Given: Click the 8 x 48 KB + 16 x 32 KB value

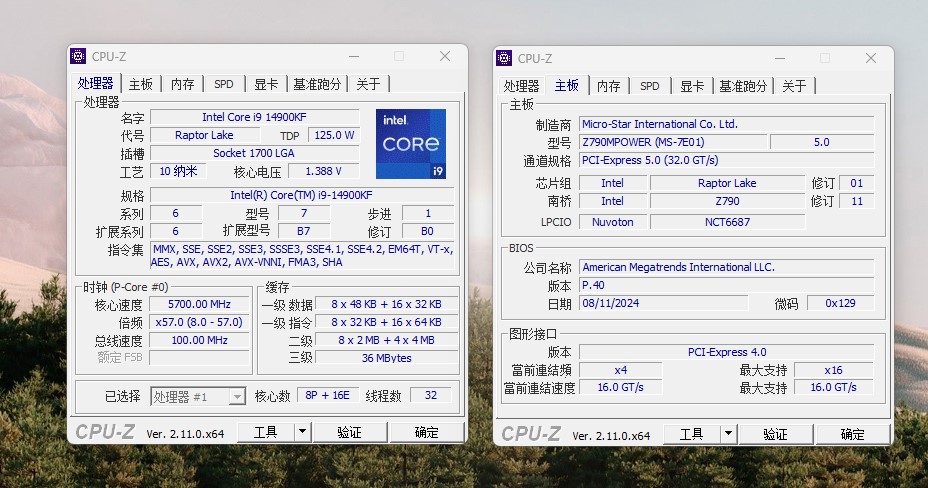Looking at the screenshot, I should [386, 304].
